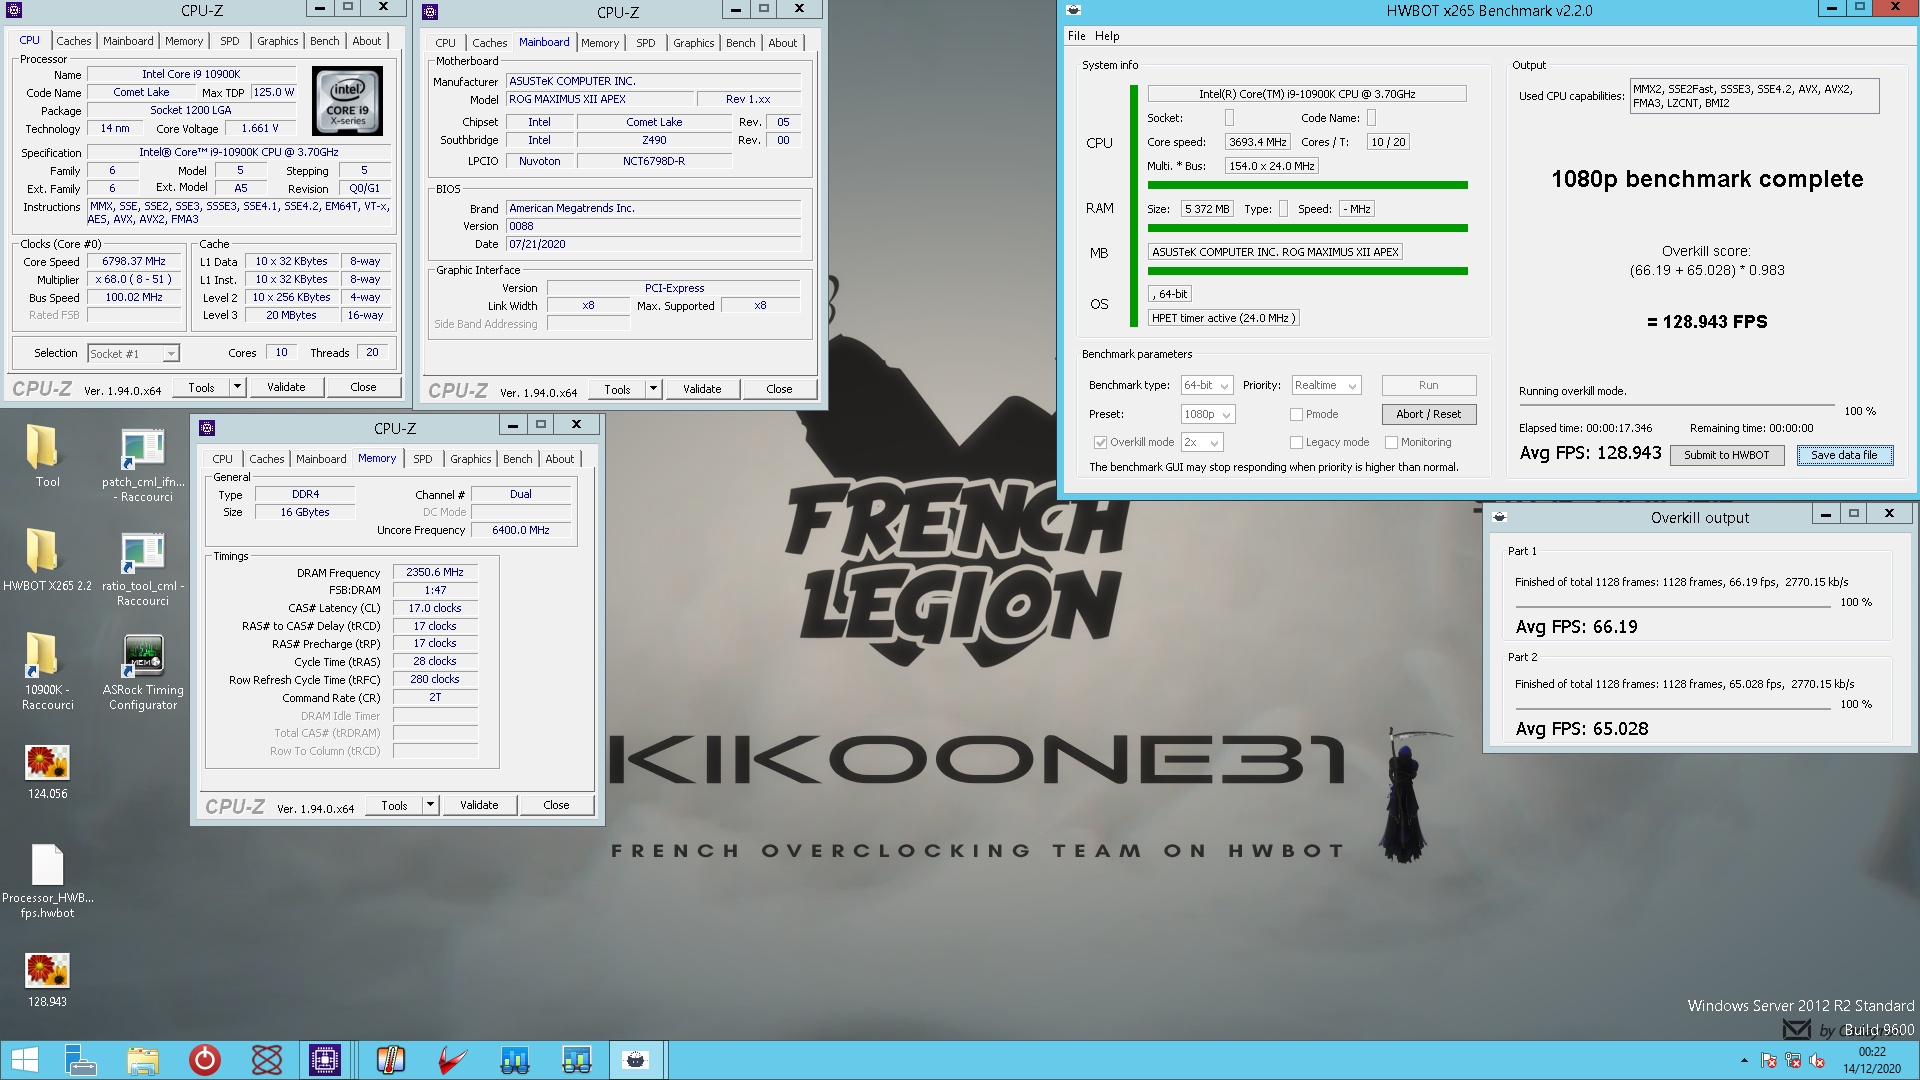Open the Priority Realtime dropdown
1920x1080 pixels.
pyautogui.click(x=1326, y=385)
